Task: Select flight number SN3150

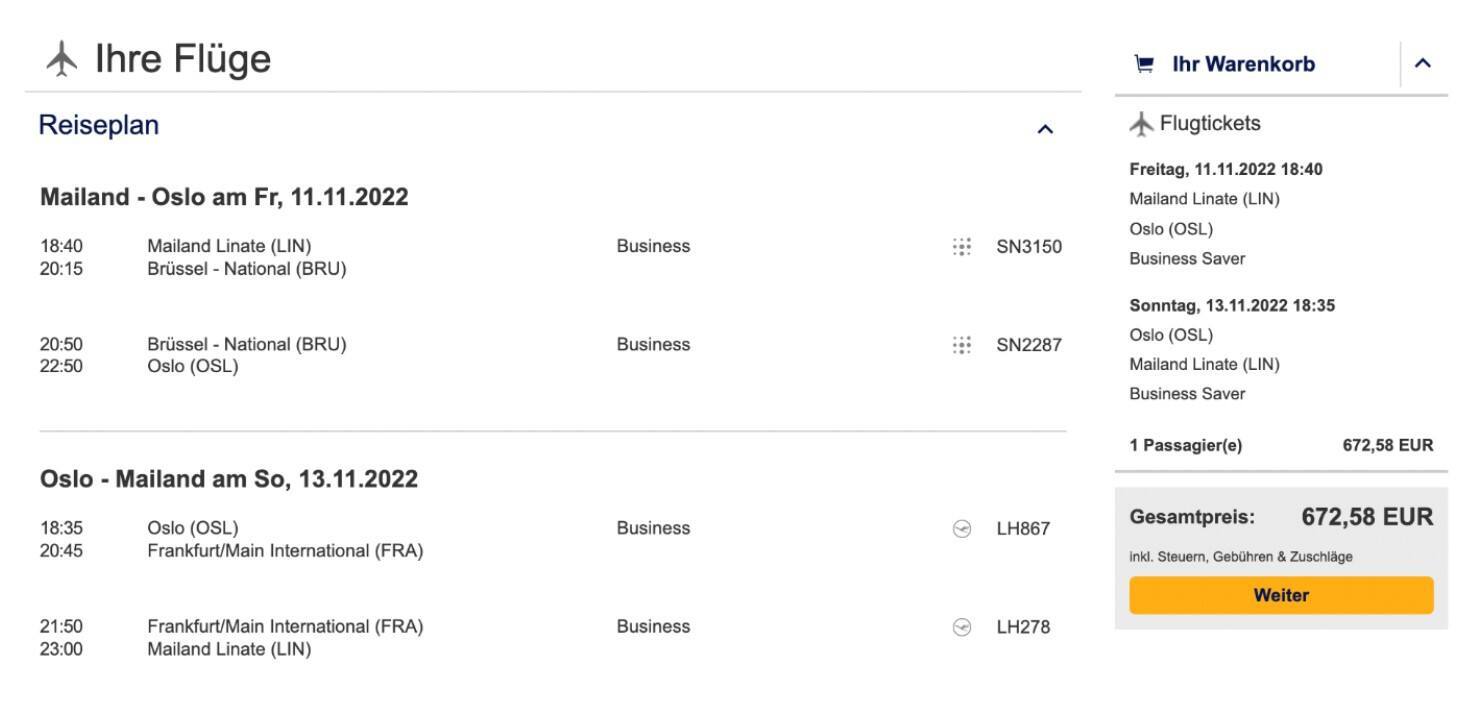Action: coord(1028,247)
